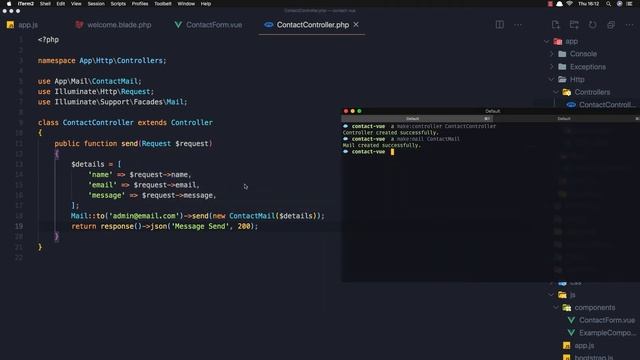Image resolution: width=640 pixels, height=360 pixels.
Task: Click 'Controller created successfully.' terminal output
Action: tap(391, 133)
